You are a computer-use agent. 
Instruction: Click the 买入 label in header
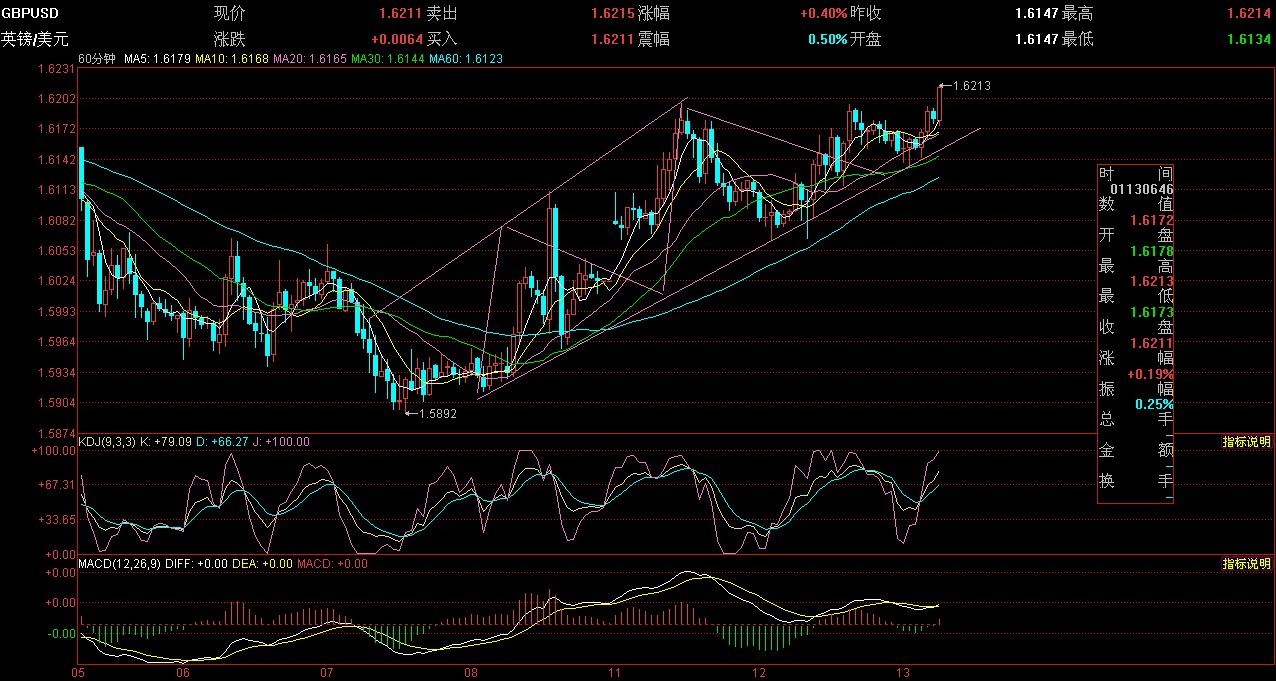(442, 40)
